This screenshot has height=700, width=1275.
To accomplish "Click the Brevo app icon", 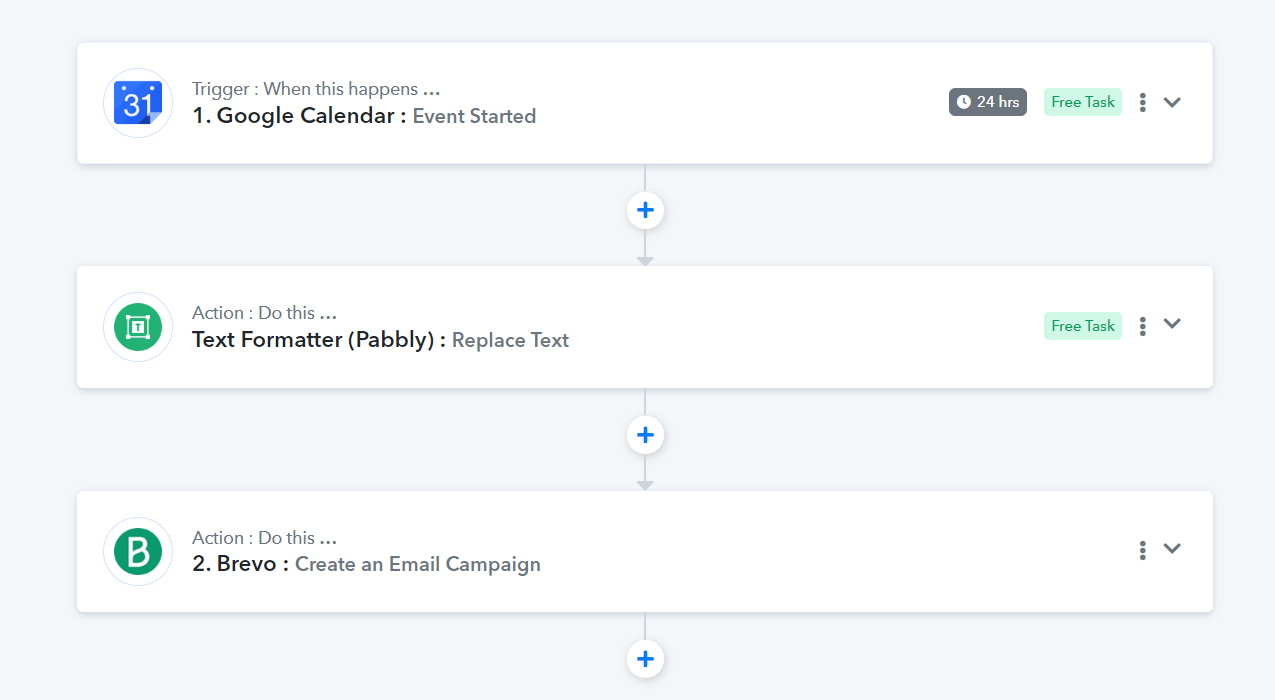I will pos(138,552).
